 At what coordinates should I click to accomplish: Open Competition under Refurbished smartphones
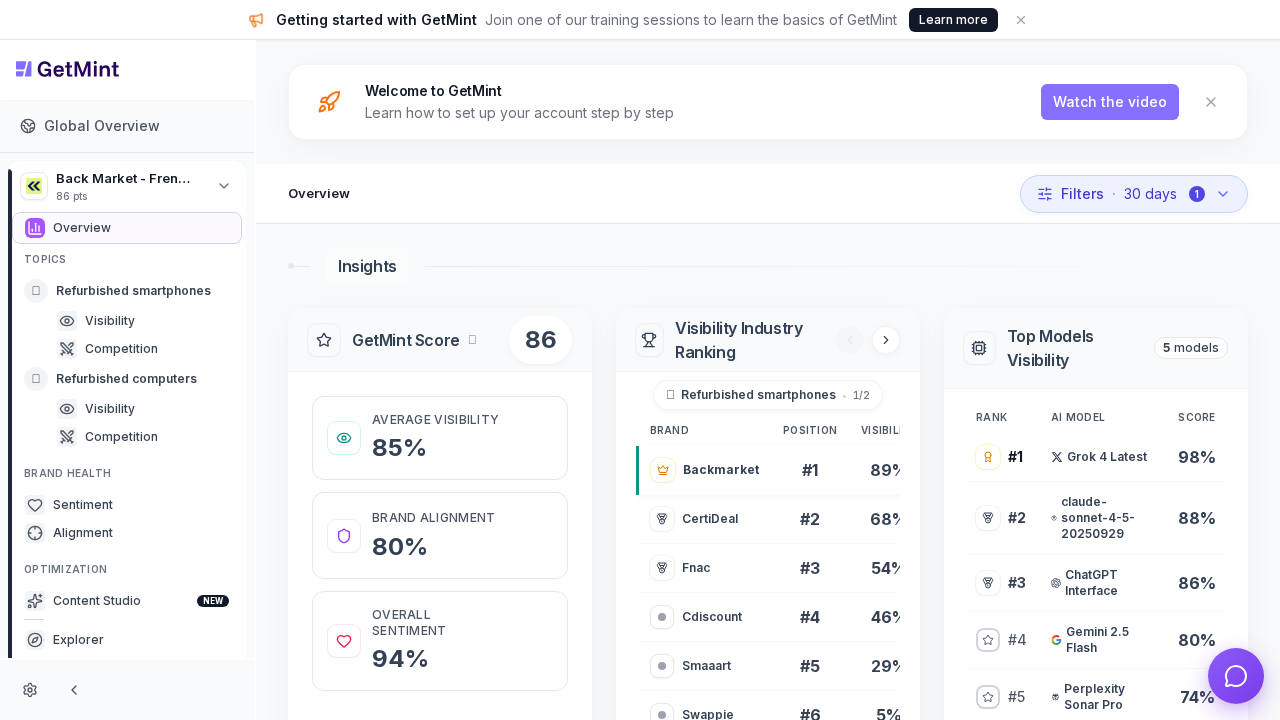[121, 349]
